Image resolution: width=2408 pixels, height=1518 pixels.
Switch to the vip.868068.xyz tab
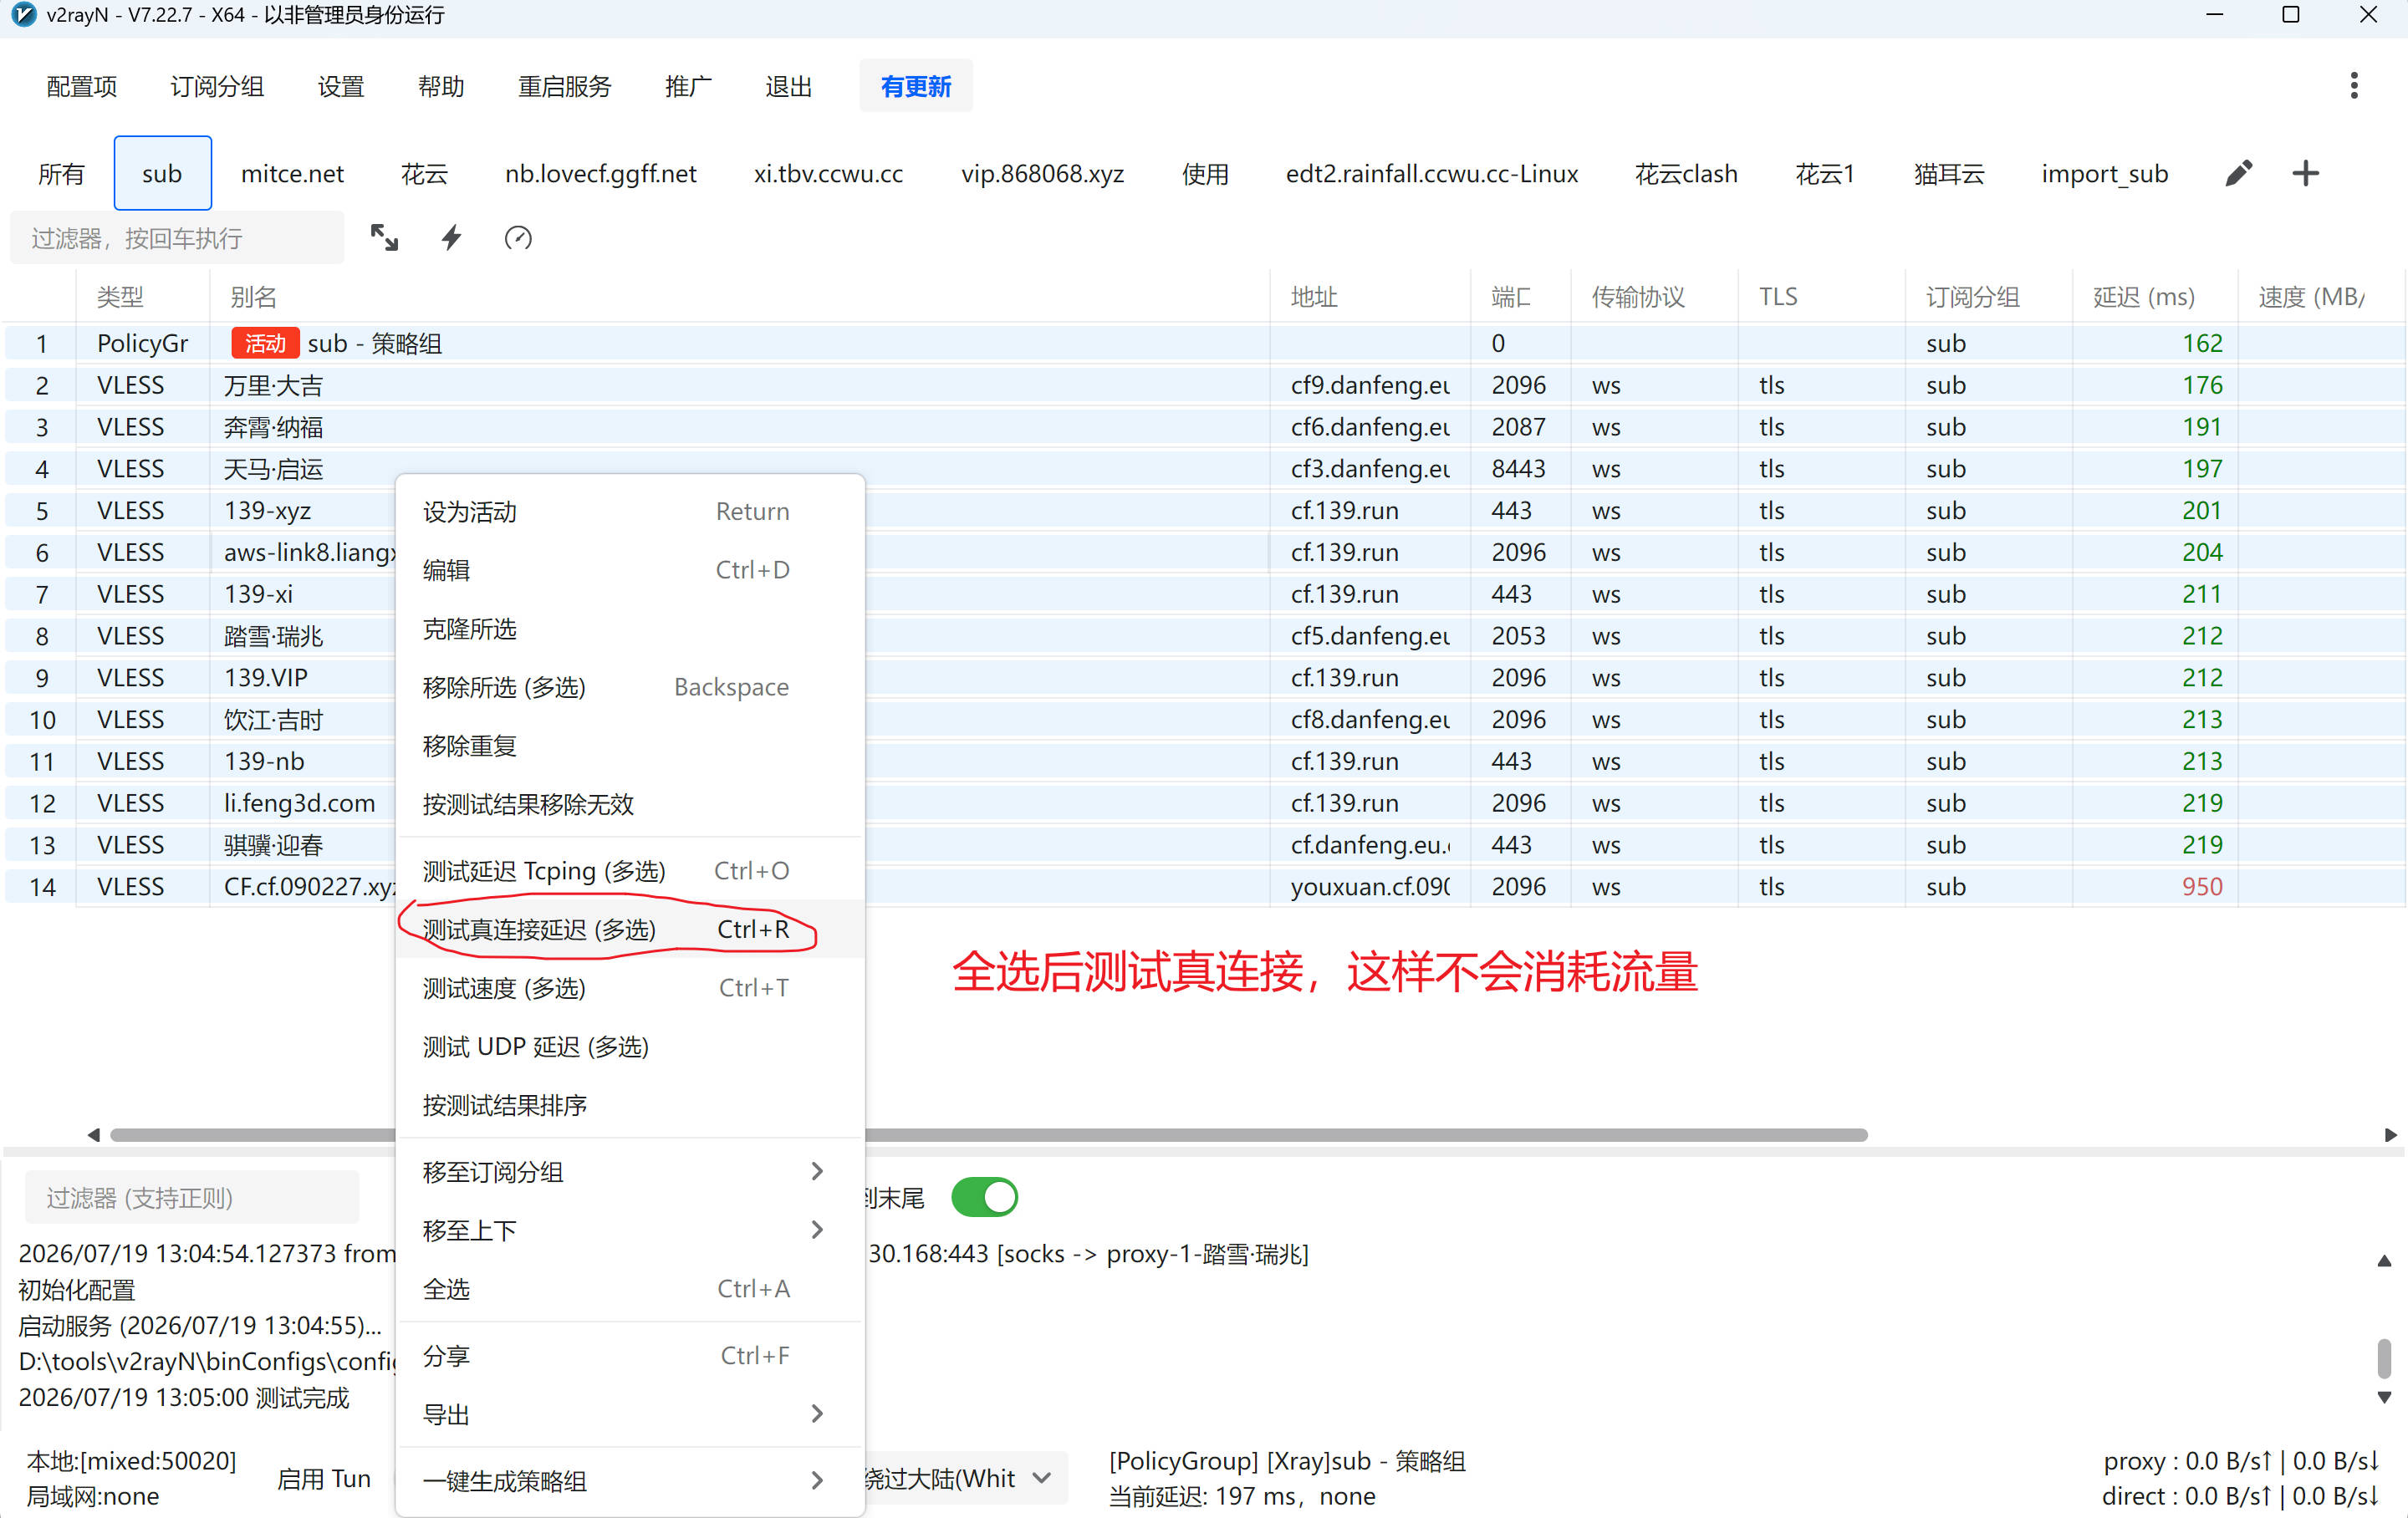coord(1043,174)
